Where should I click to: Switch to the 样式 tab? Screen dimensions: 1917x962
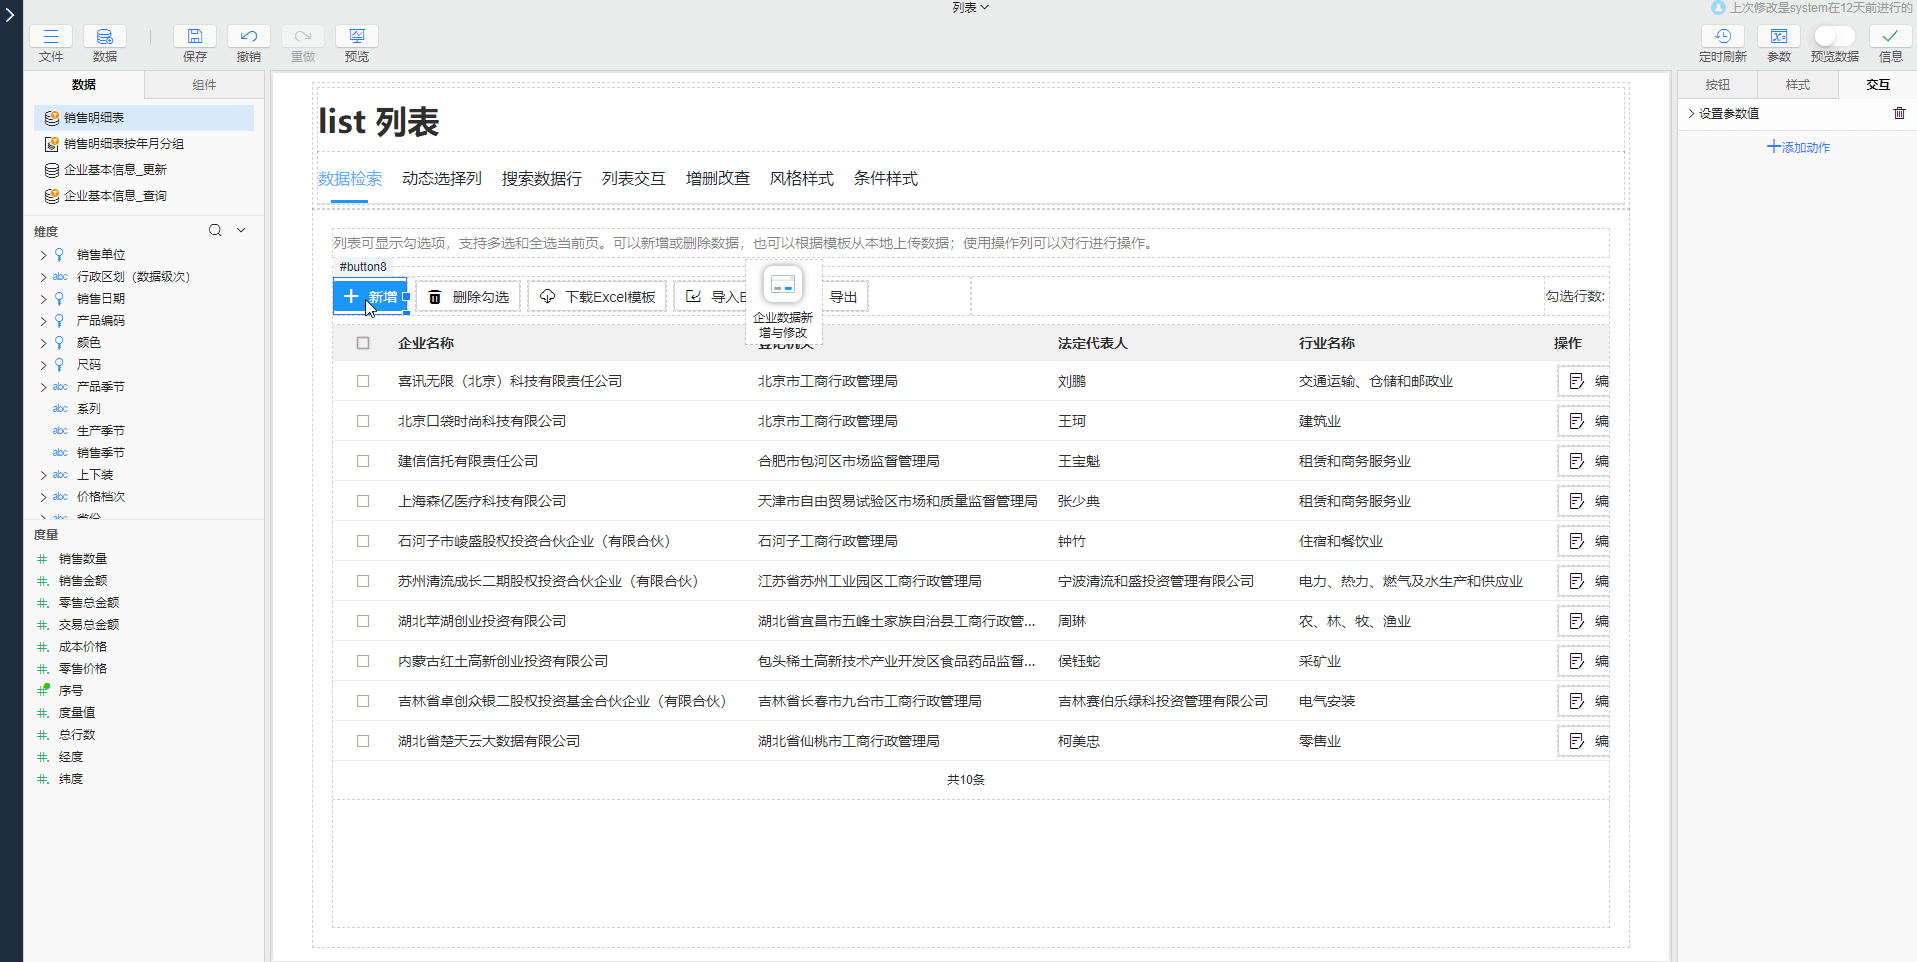(1797, 85)
